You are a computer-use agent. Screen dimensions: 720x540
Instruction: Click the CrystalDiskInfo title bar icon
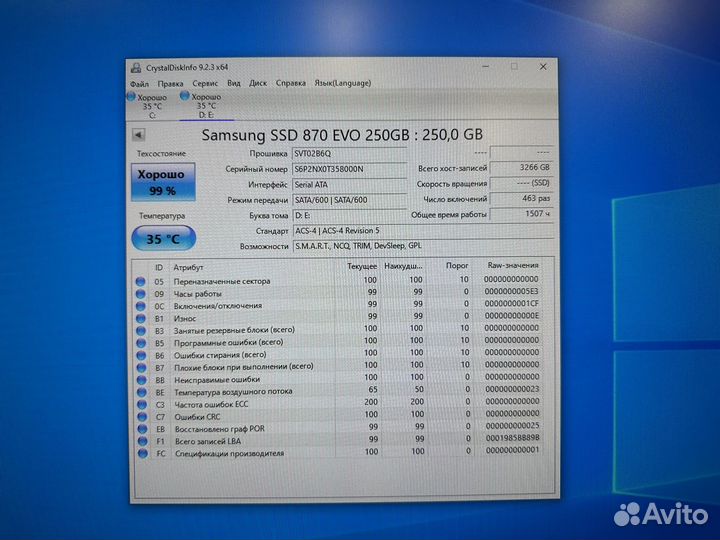(x=136, y=68)
